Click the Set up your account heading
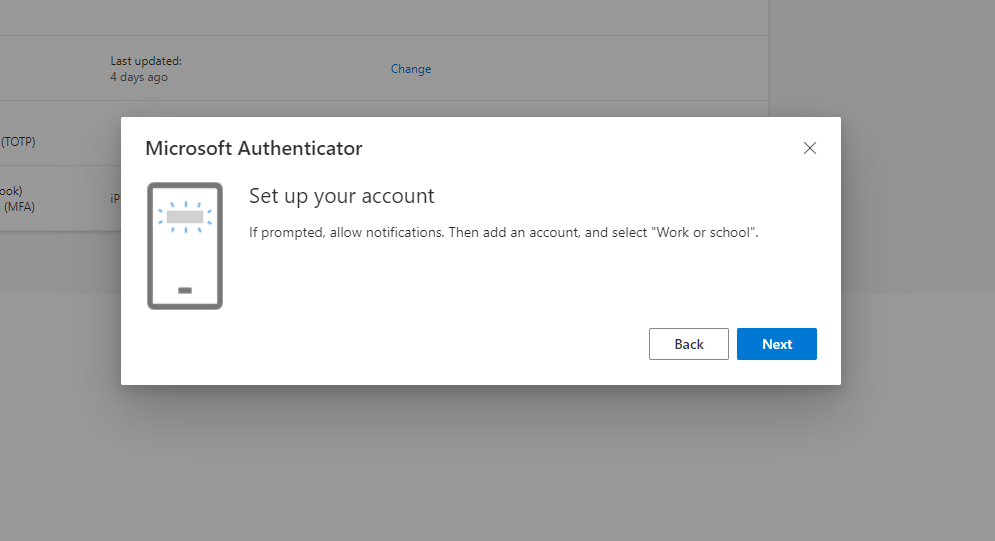 [x=341, y=196]
